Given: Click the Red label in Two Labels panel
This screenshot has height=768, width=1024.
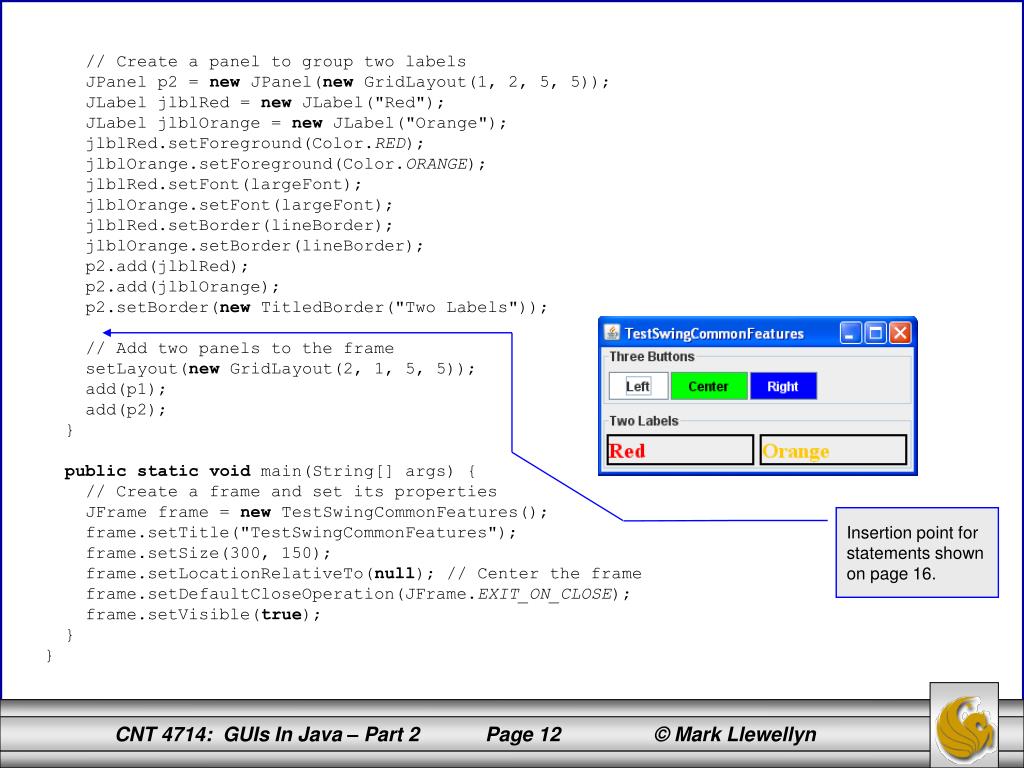Looking at the screenshot, I should pos(680,450).
